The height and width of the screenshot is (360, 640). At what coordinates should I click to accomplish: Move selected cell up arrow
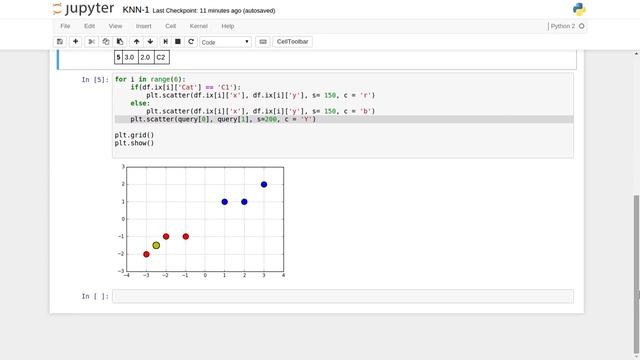(x=136, y=42)
